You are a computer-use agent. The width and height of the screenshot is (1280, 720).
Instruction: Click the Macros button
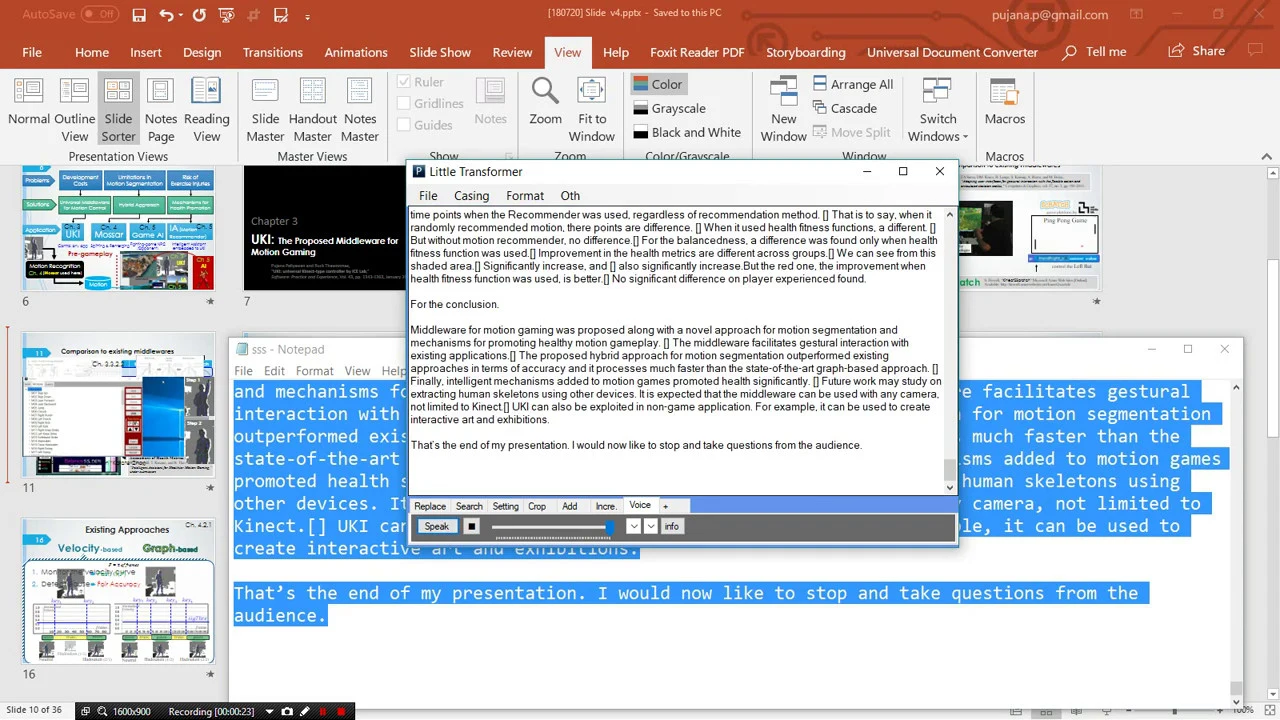pos(1004,101)
